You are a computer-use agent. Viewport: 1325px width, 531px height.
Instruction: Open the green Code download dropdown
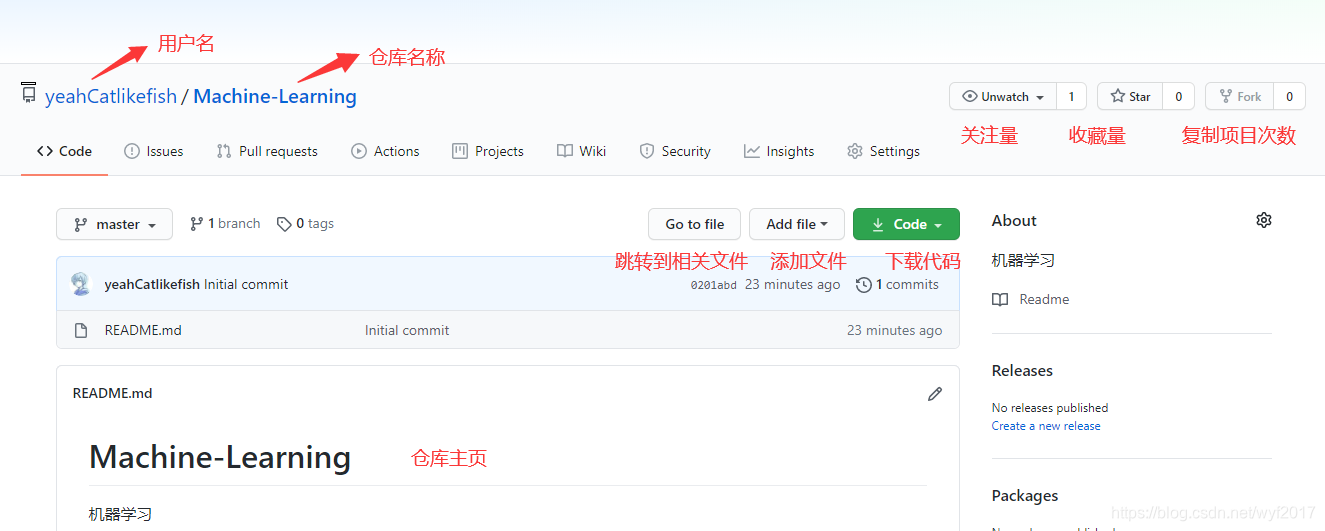pos(906,224)
